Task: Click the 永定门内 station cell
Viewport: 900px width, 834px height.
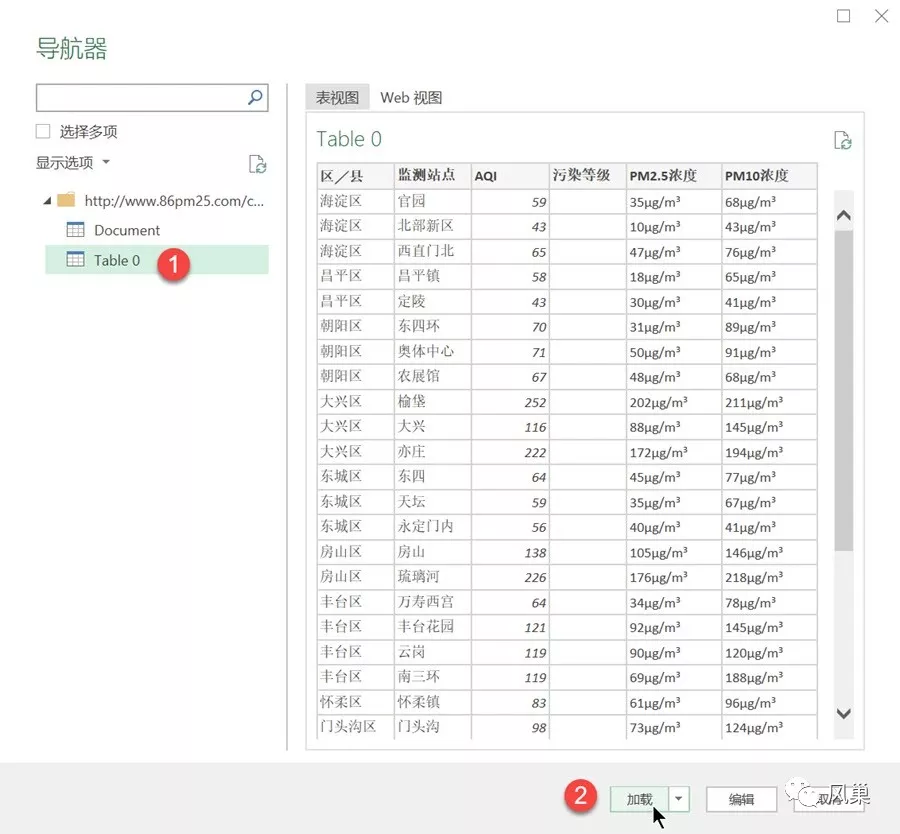Action: point(432,527)
